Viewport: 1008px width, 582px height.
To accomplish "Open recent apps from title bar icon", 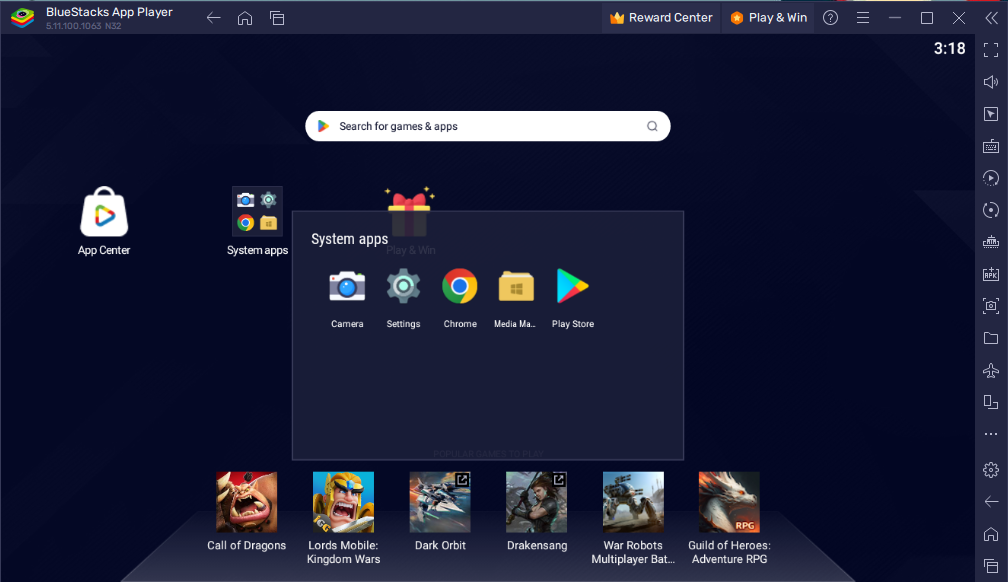I will pos(277,18).
